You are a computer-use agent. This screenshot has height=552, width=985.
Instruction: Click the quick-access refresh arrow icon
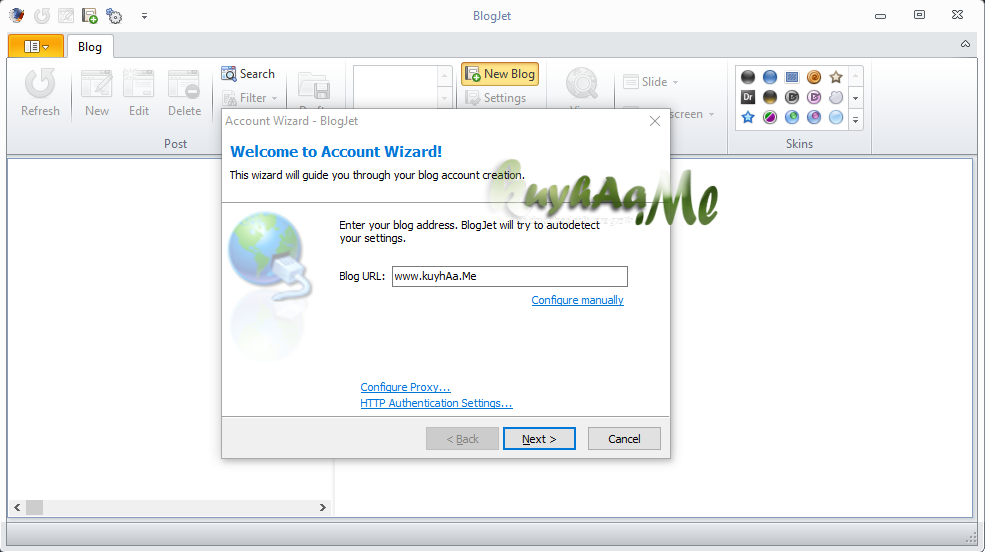pos(42,16)
